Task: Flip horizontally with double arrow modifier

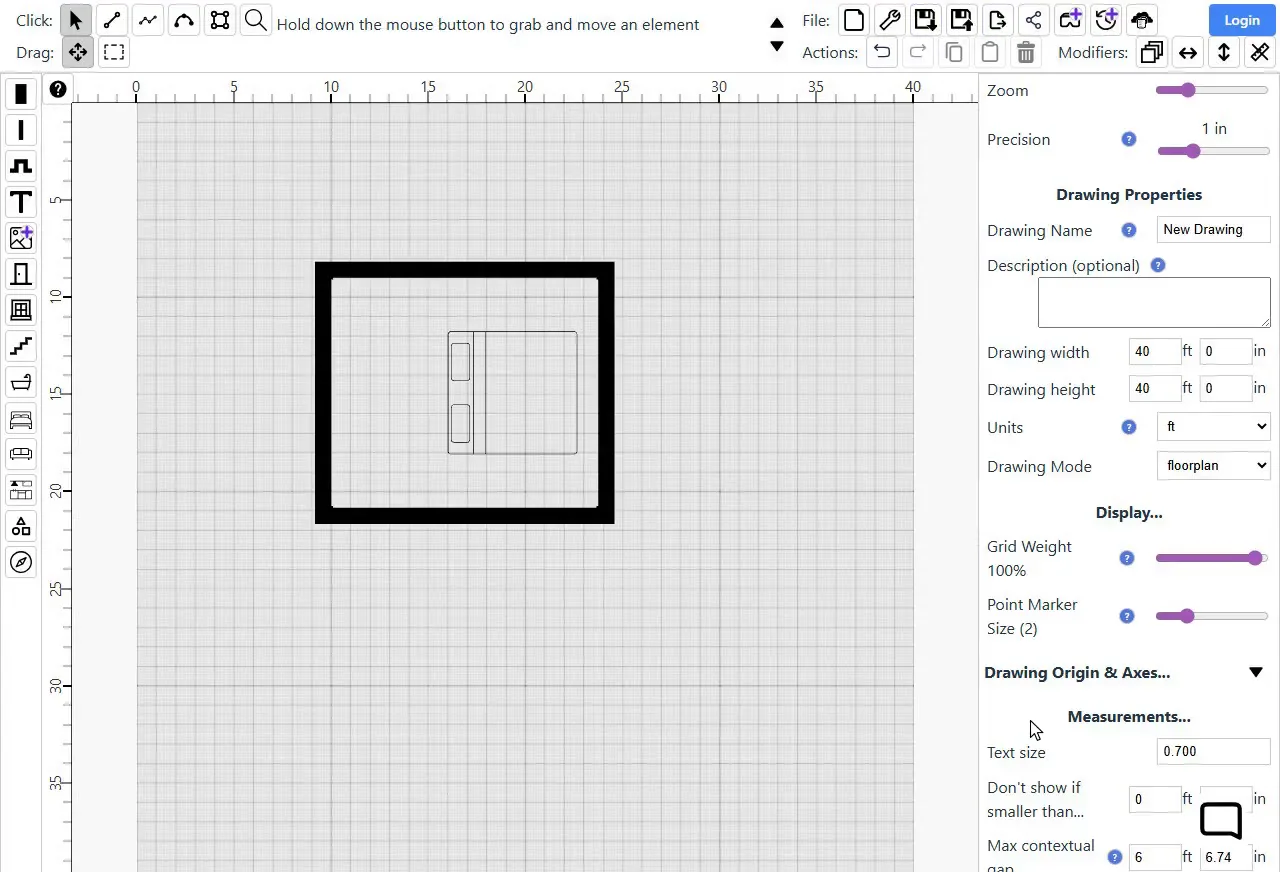Action: point(1187,52)
